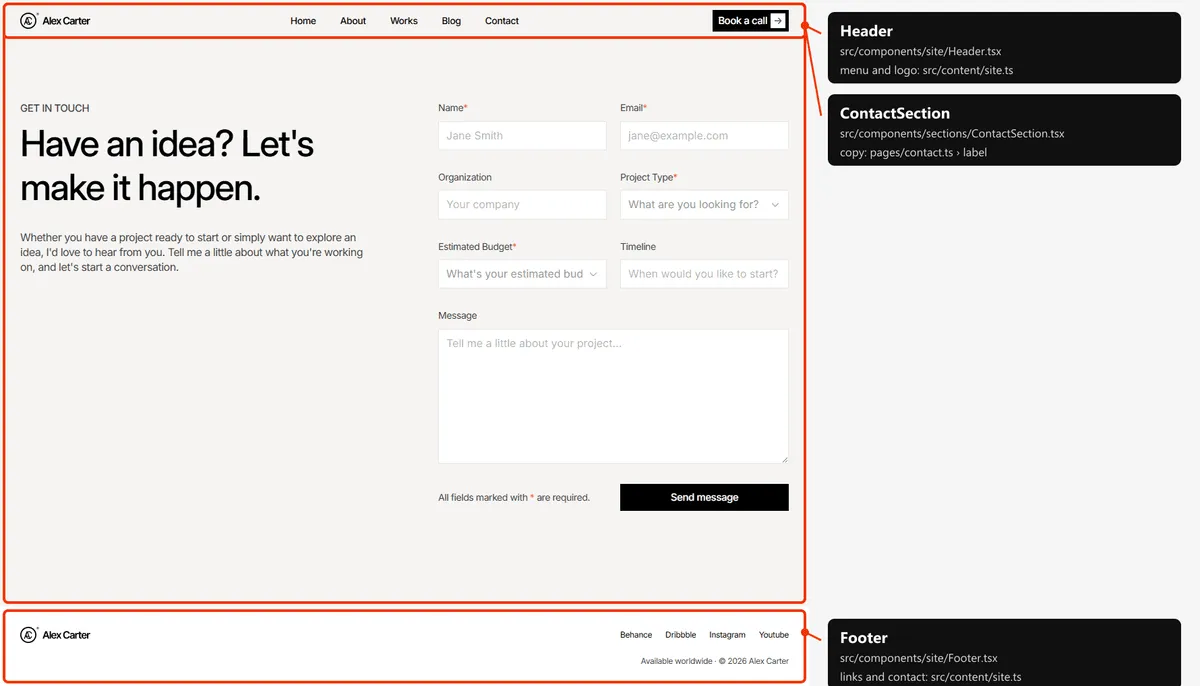Click the Book a call button
Screen dimensions: 1200x686
click(x=751, y=21)
